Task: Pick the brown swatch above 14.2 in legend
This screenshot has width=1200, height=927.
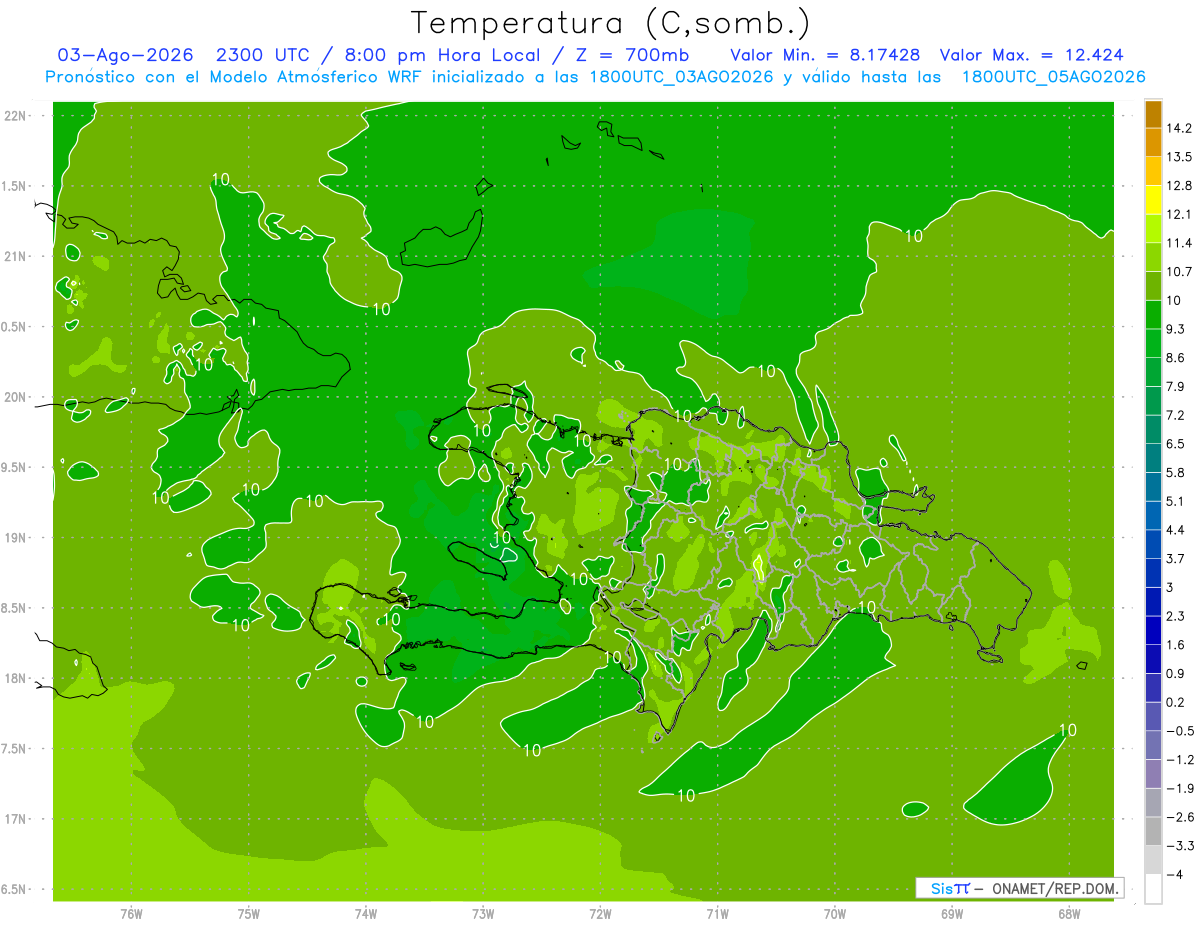Action: 1153,115
